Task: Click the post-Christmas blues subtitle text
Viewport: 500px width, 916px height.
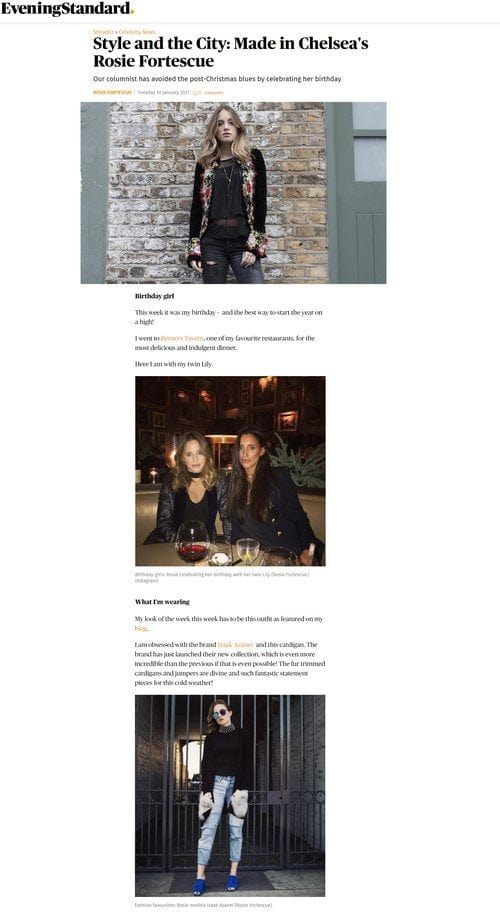Action: pyautogui.click(x=217, y=79)
